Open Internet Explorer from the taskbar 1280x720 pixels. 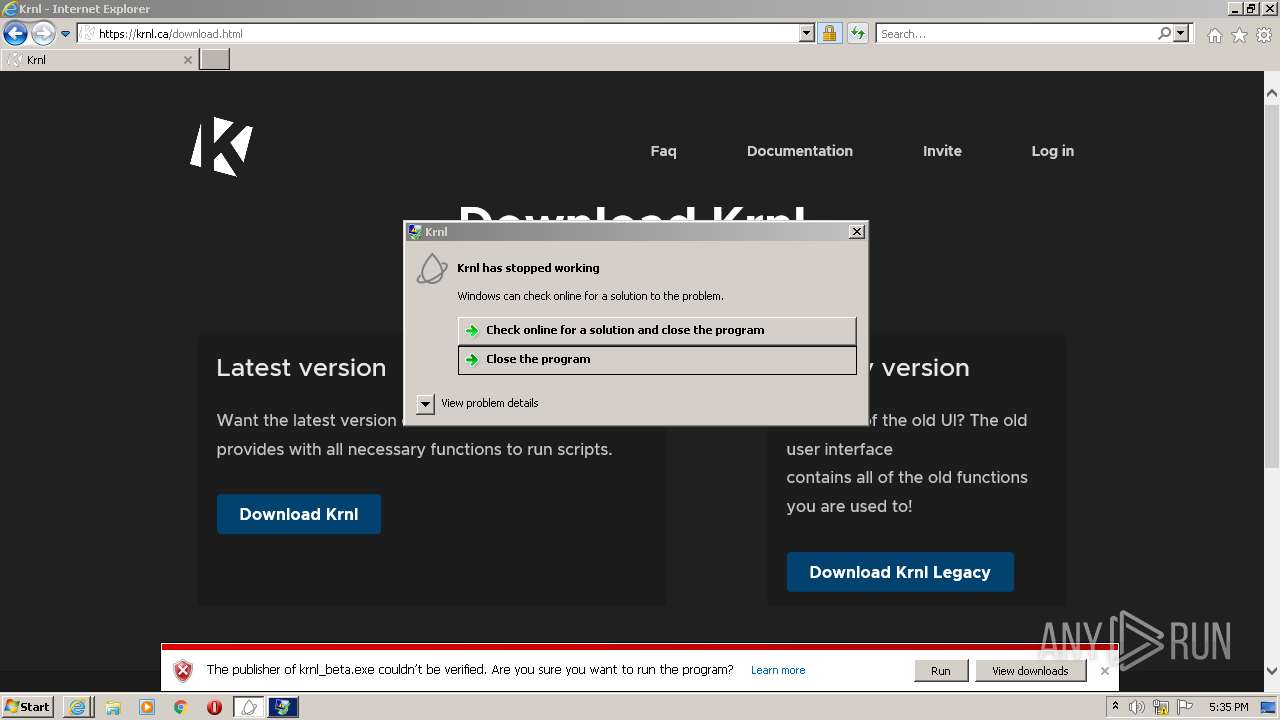coord(77,707)
